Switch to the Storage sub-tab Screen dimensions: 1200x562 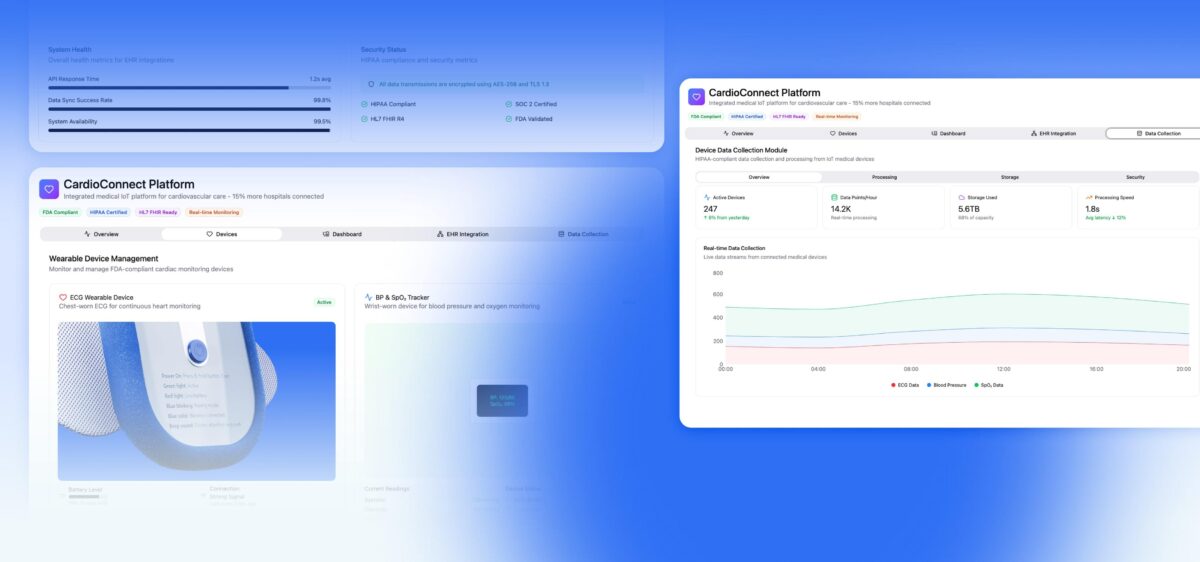click(x=1010, y=177)
